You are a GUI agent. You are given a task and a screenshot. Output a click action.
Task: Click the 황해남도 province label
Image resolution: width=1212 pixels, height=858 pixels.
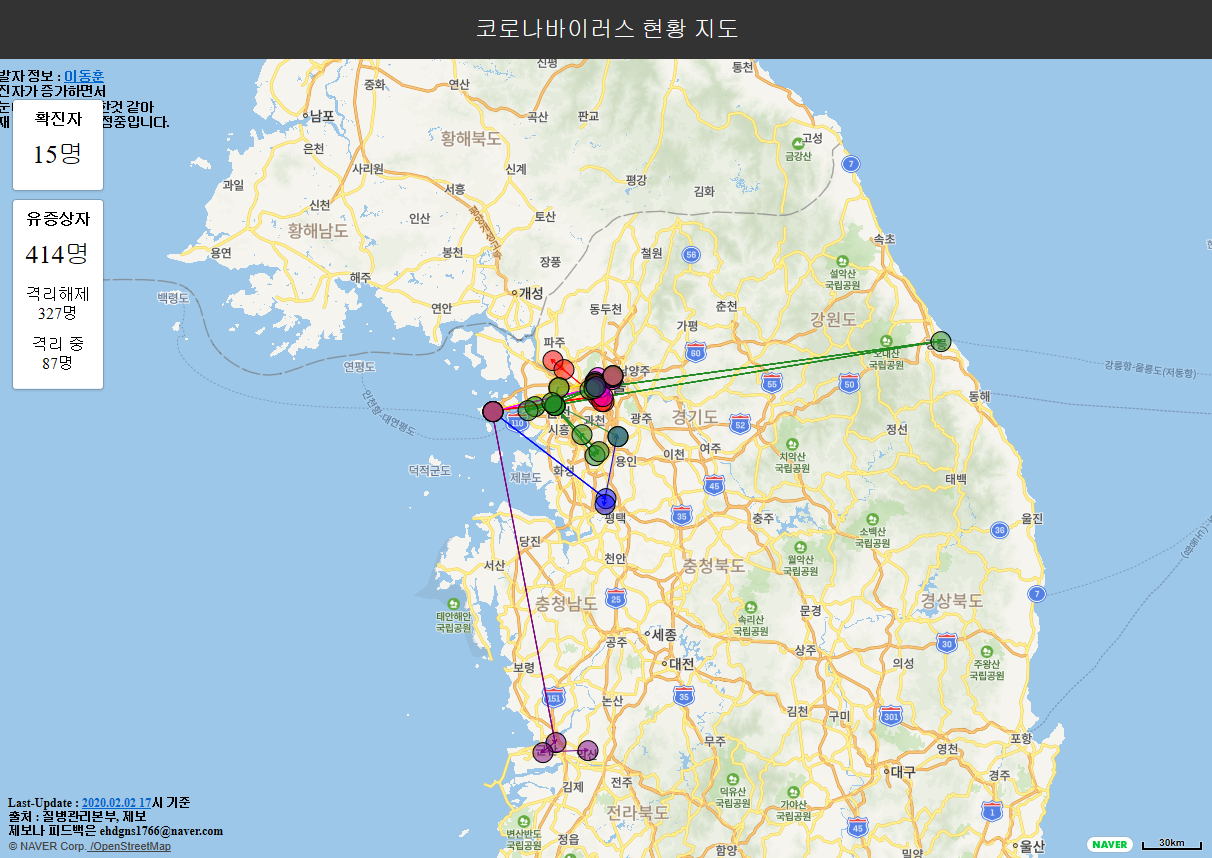coord(317,229)
